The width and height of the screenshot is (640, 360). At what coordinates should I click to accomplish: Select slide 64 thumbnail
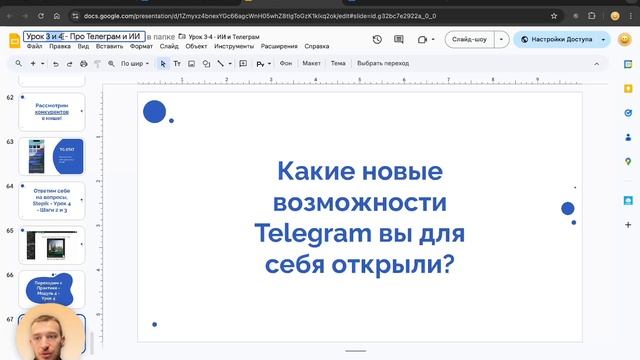[52, 201]
